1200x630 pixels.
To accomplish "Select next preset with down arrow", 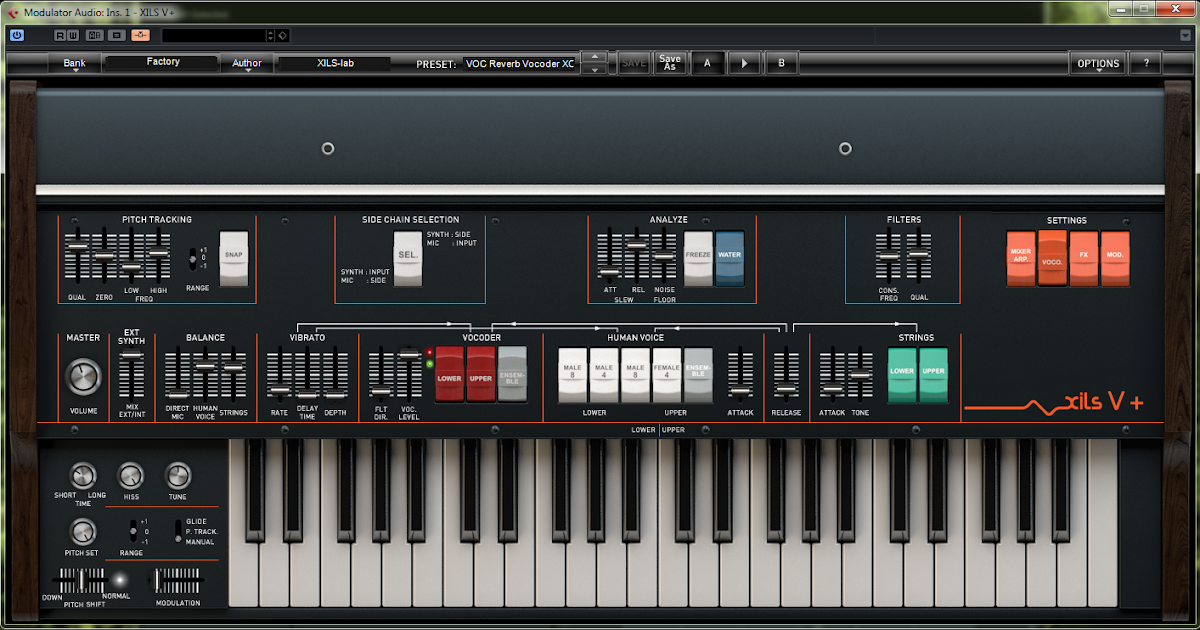I will [594, 69].
